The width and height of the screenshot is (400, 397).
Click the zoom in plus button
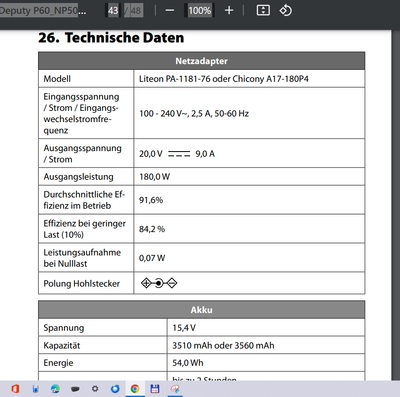[x=229, y=11]
